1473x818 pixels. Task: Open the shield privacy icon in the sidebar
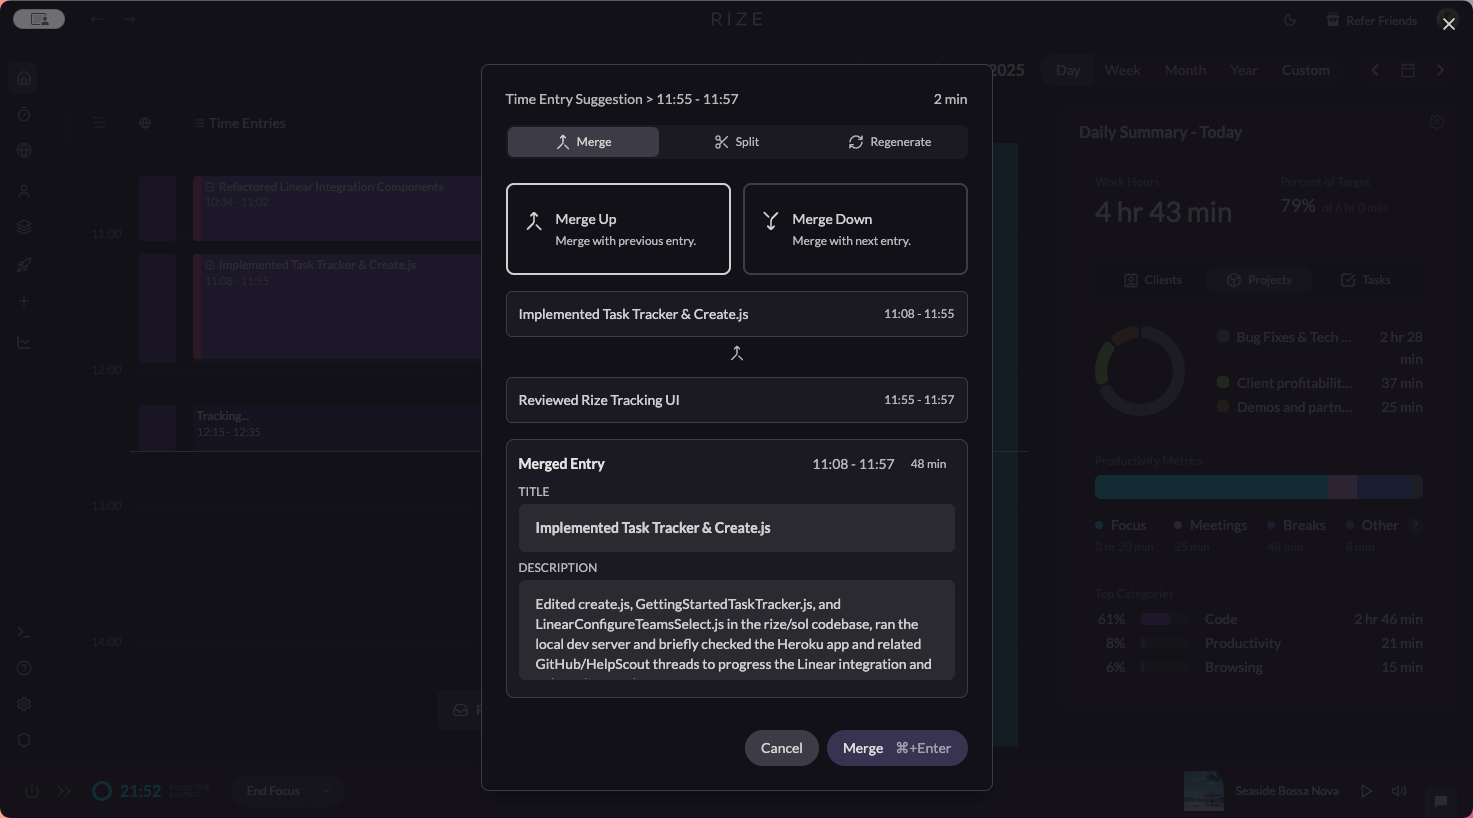(x=24, y=740)
